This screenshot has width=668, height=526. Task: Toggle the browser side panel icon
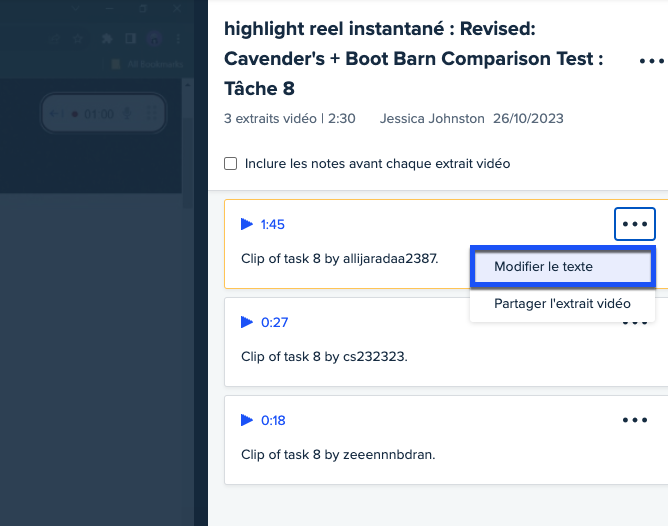tap(131, 39)
